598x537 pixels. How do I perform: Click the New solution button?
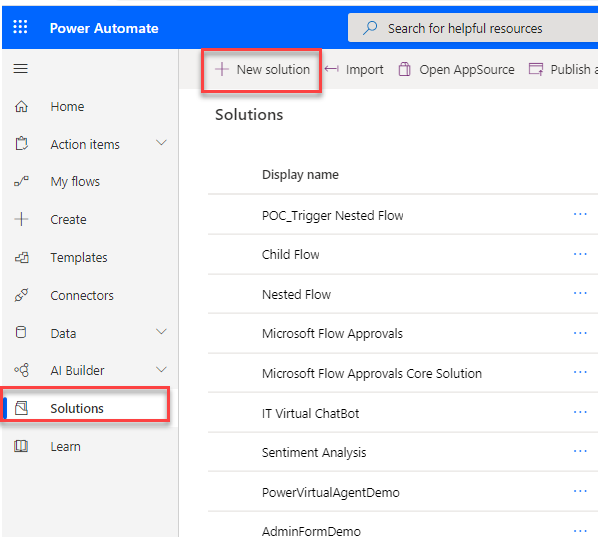click(262, 69)
